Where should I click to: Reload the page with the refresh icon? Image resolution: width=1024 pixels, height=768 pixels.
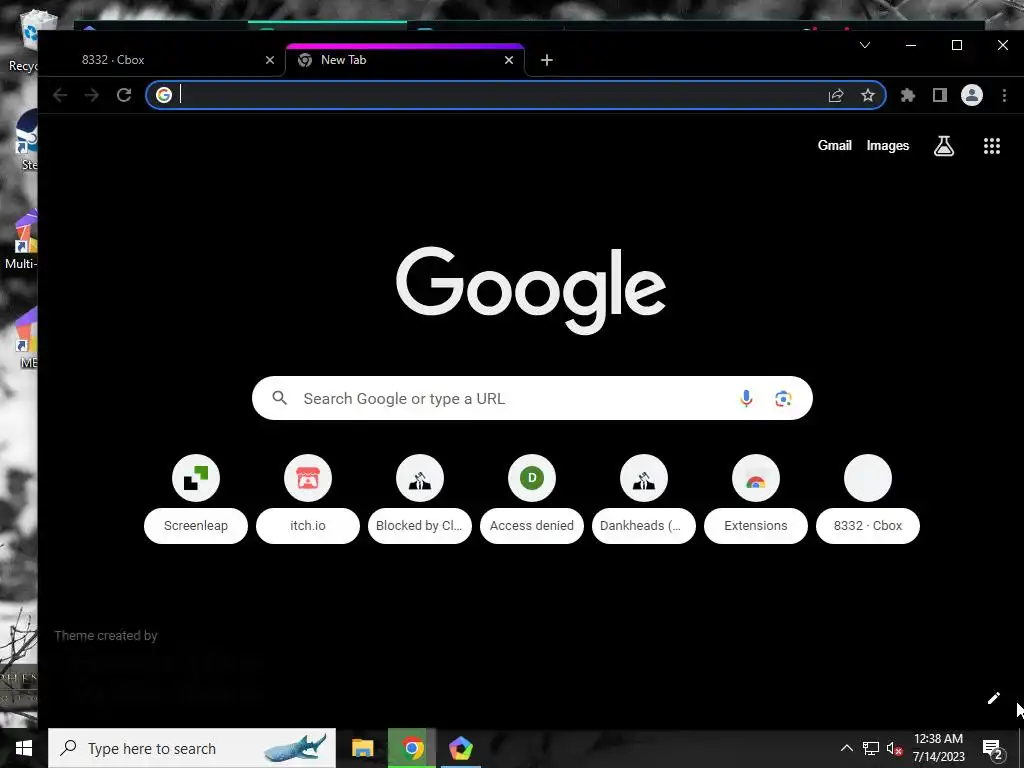point(124,95)
